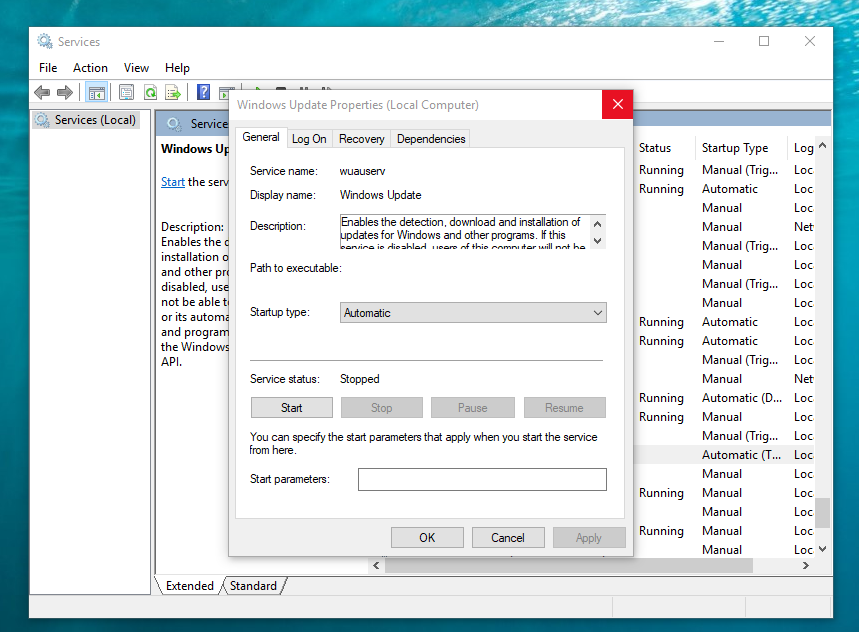Click the services list scroll up arrow
This screenshot has height=632, width=859.
click(822, 146)
